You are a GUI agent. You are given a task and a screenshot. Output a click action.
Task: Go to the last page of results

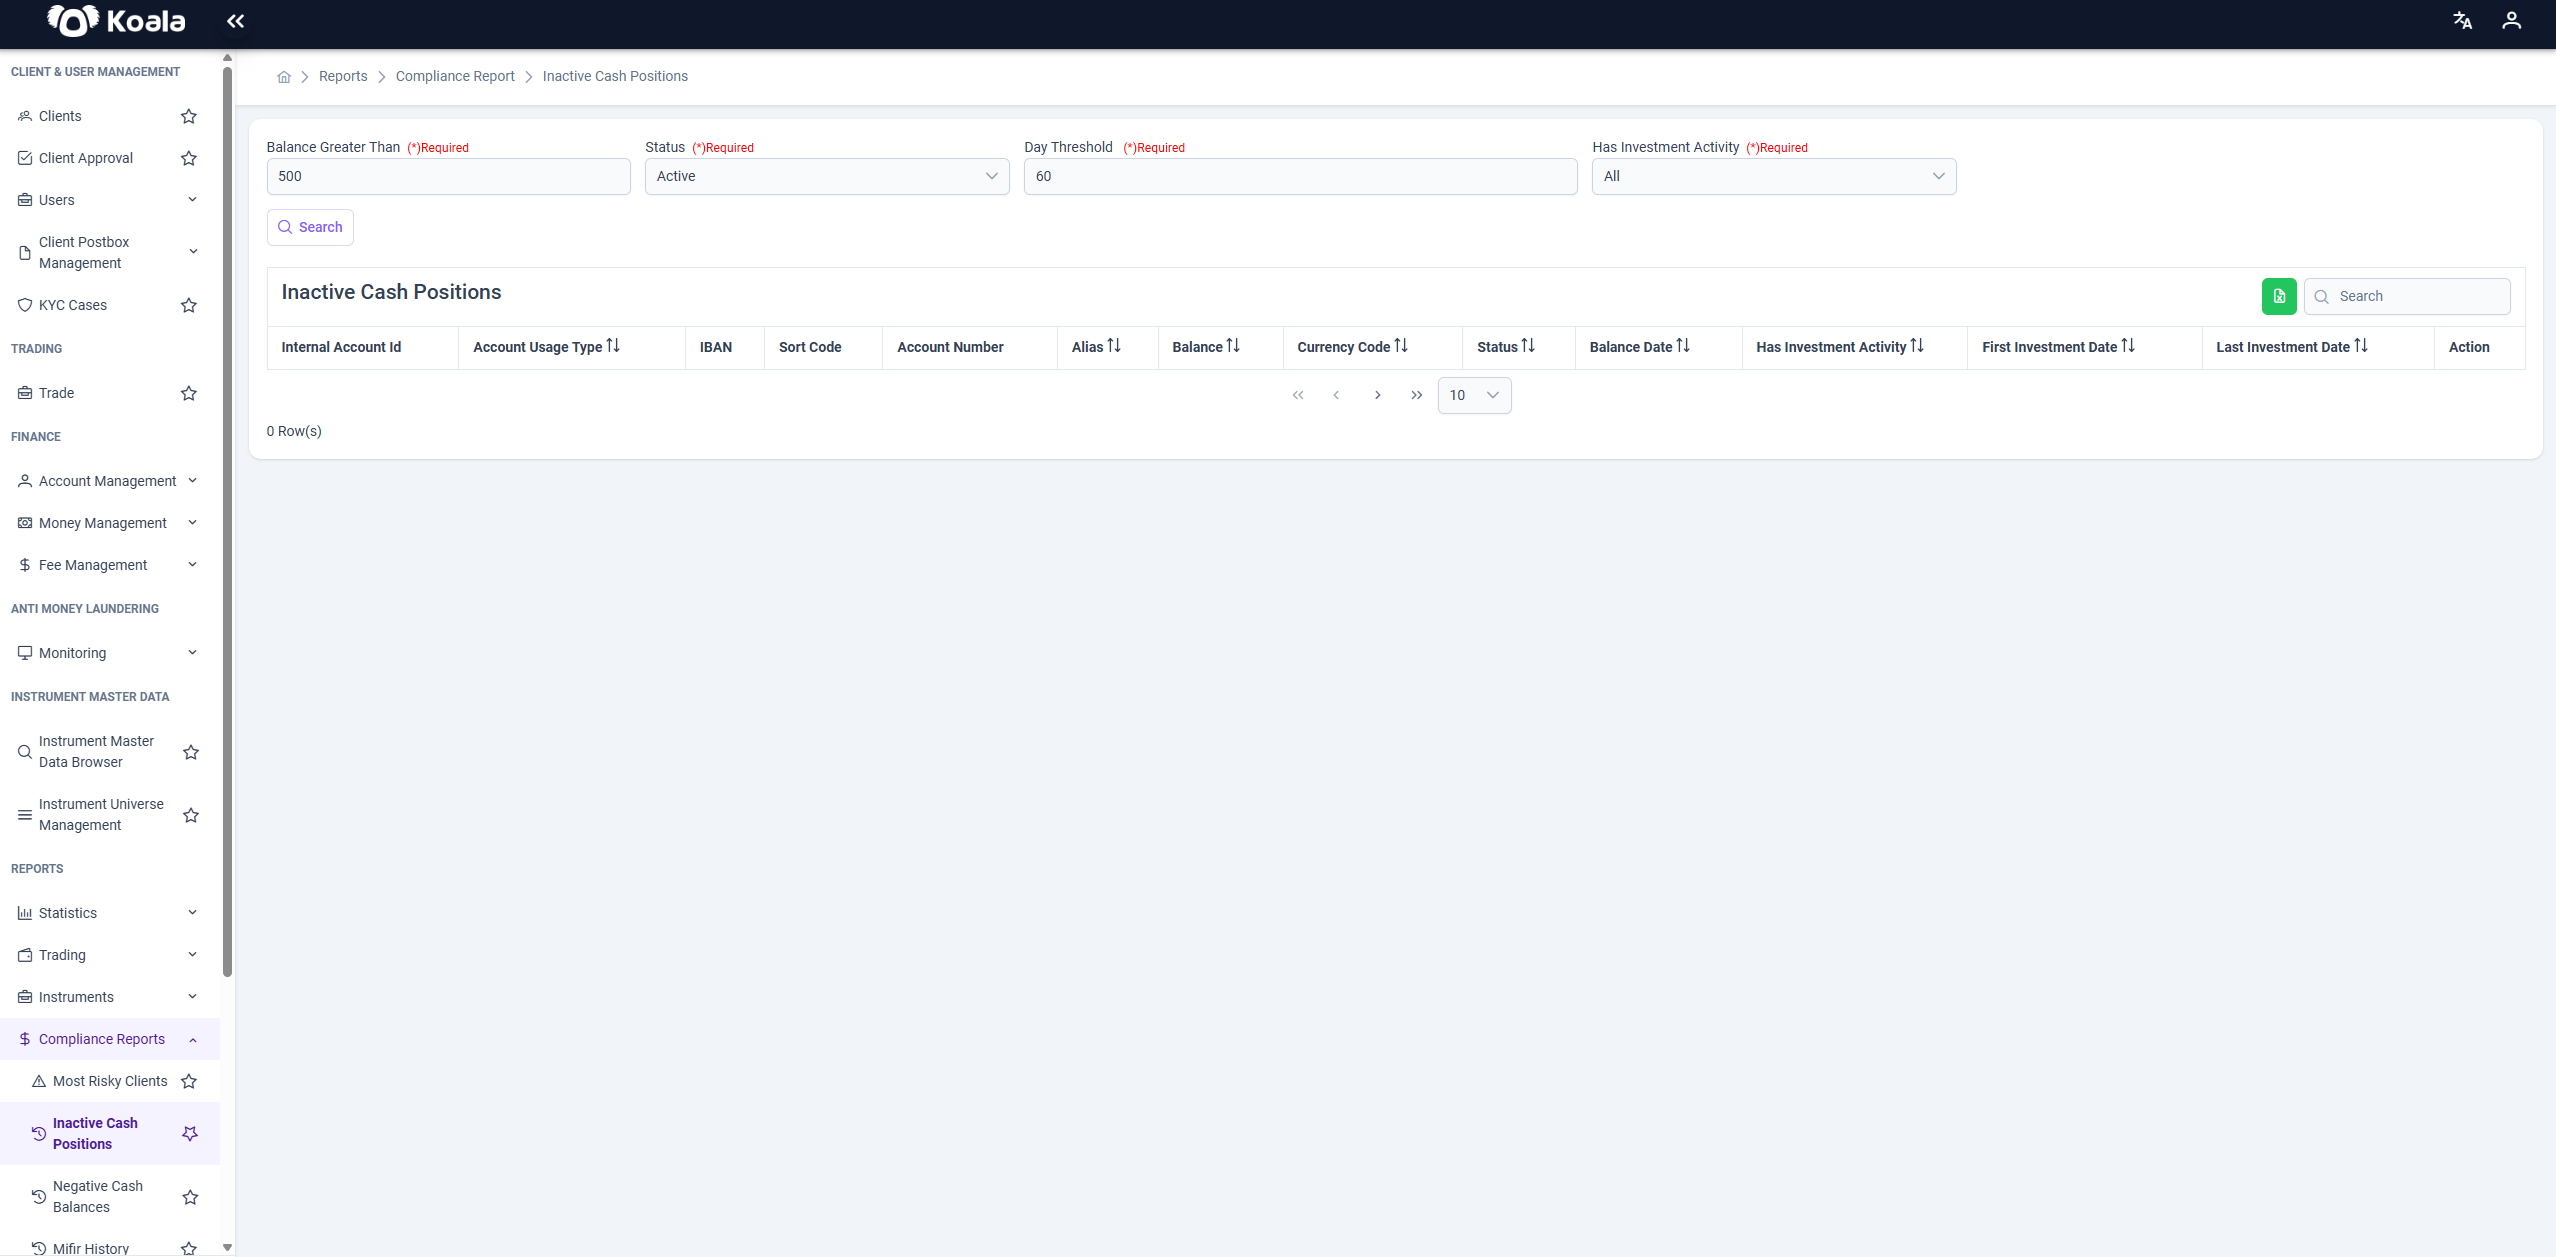pyautogui.click(x=1416, y=395)
